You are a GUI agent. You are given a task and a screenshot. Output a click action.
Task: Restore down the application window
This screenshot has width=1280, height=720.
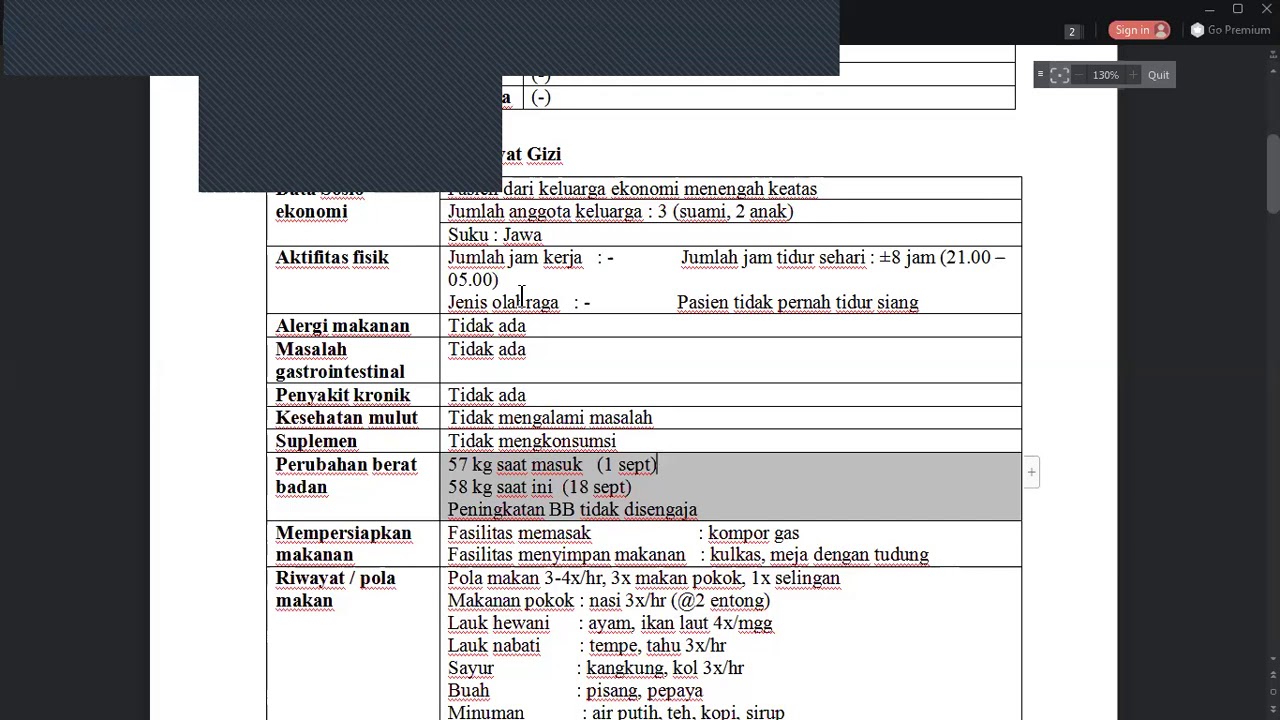[x=1237, y=9]
